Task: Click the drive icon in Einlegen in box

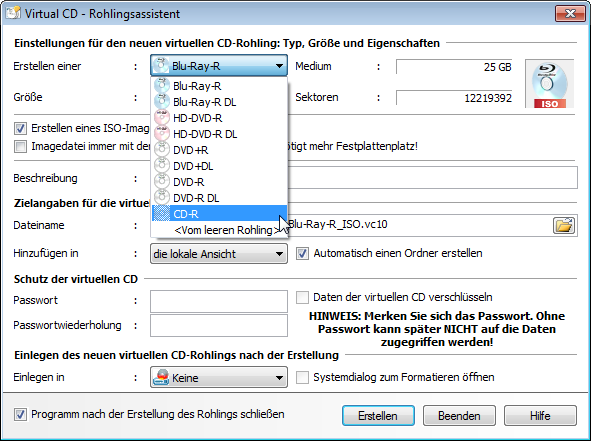Action: 161,377
